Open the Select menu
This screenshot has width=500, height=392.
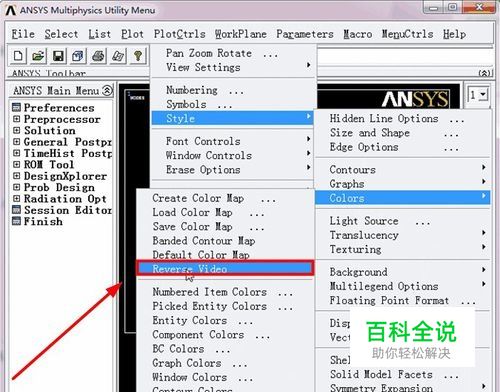[61, 34]
